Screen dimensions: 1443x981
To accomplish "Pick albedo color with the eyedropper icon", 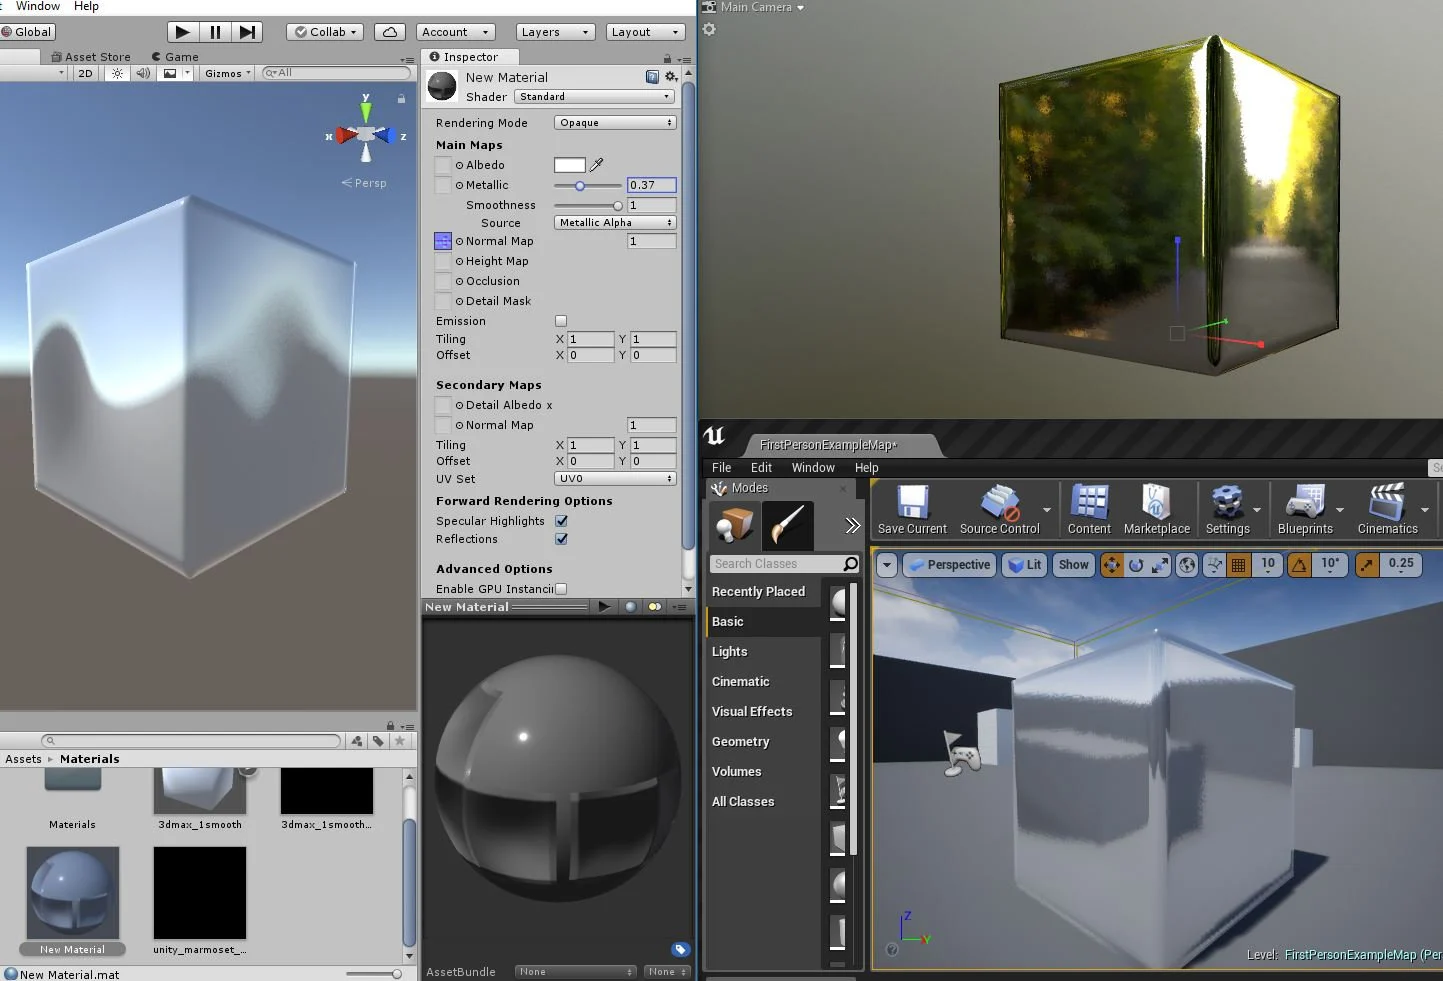I will 597,165.
